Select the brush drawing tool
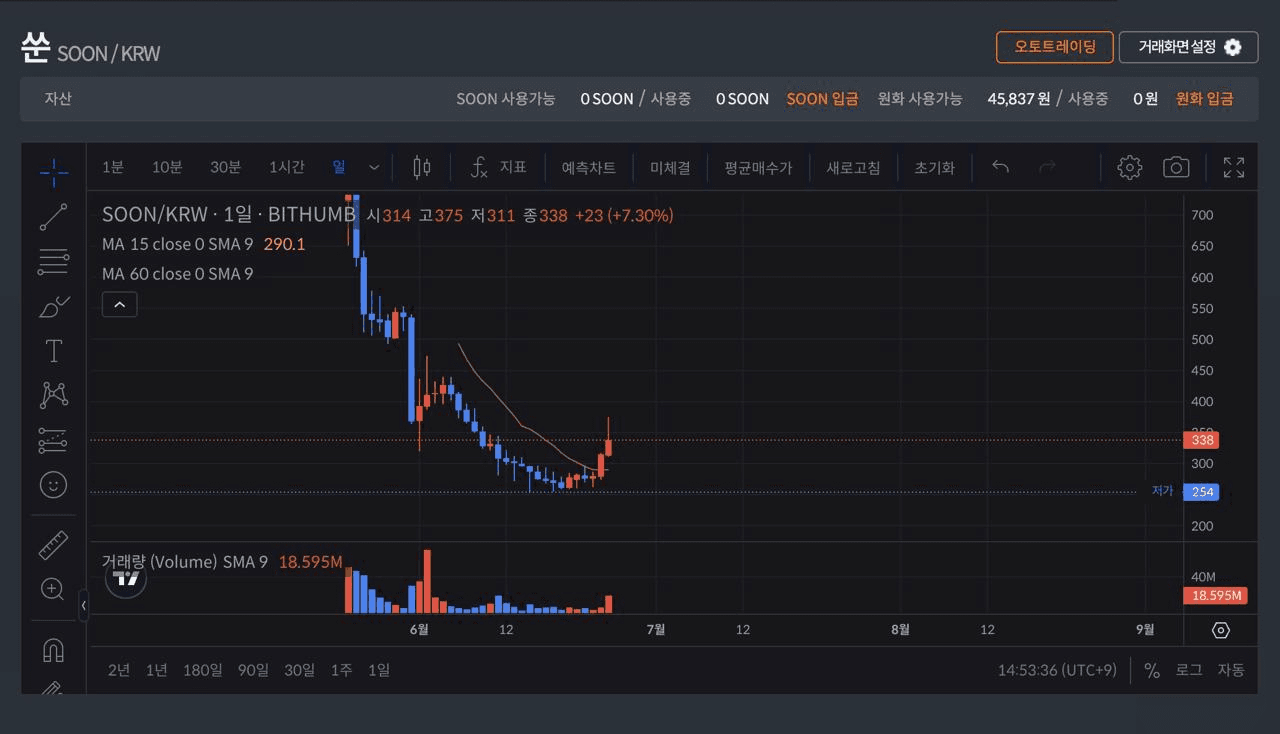Image resolution: width=1280 pixels, height=734 pixels. click(x=54, y=307)
